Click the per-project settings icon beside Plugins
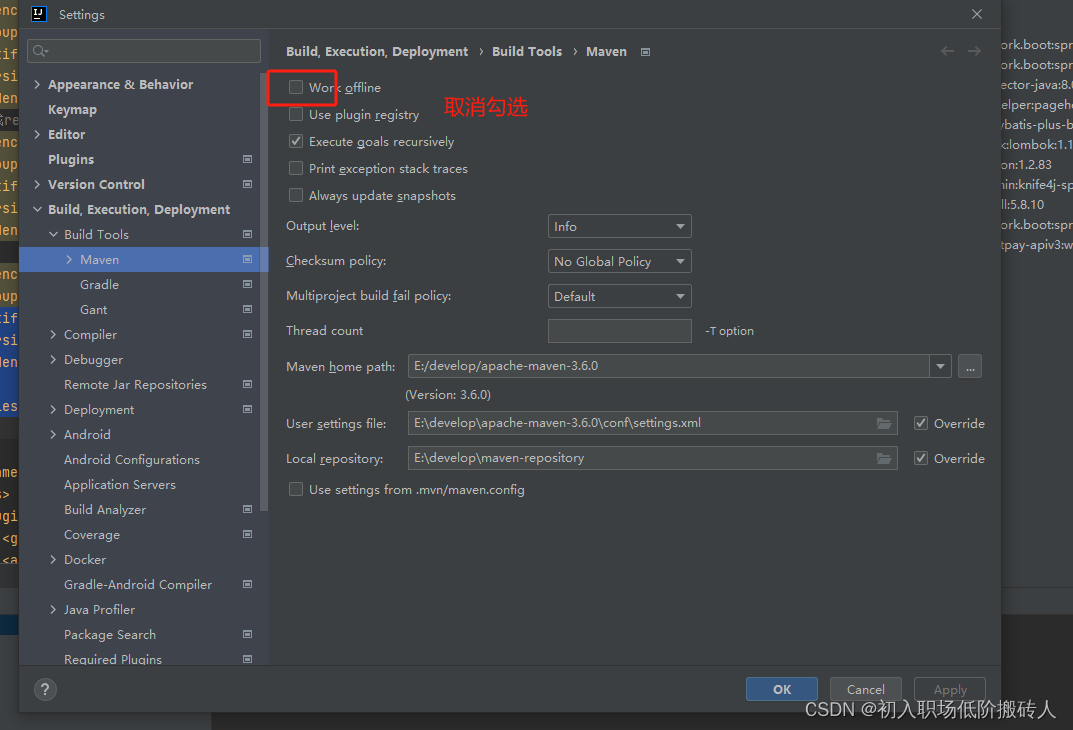Viewport: 1073px width, 730px height. (246, 159)
